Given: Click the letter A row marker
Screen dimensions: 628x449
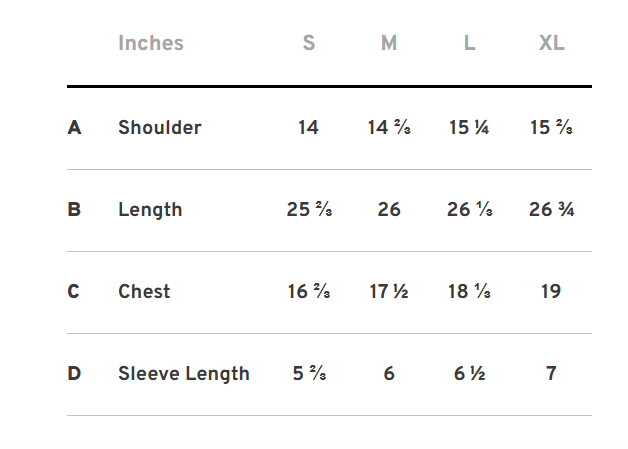Looking at the screenshot, I should (74, 127).
